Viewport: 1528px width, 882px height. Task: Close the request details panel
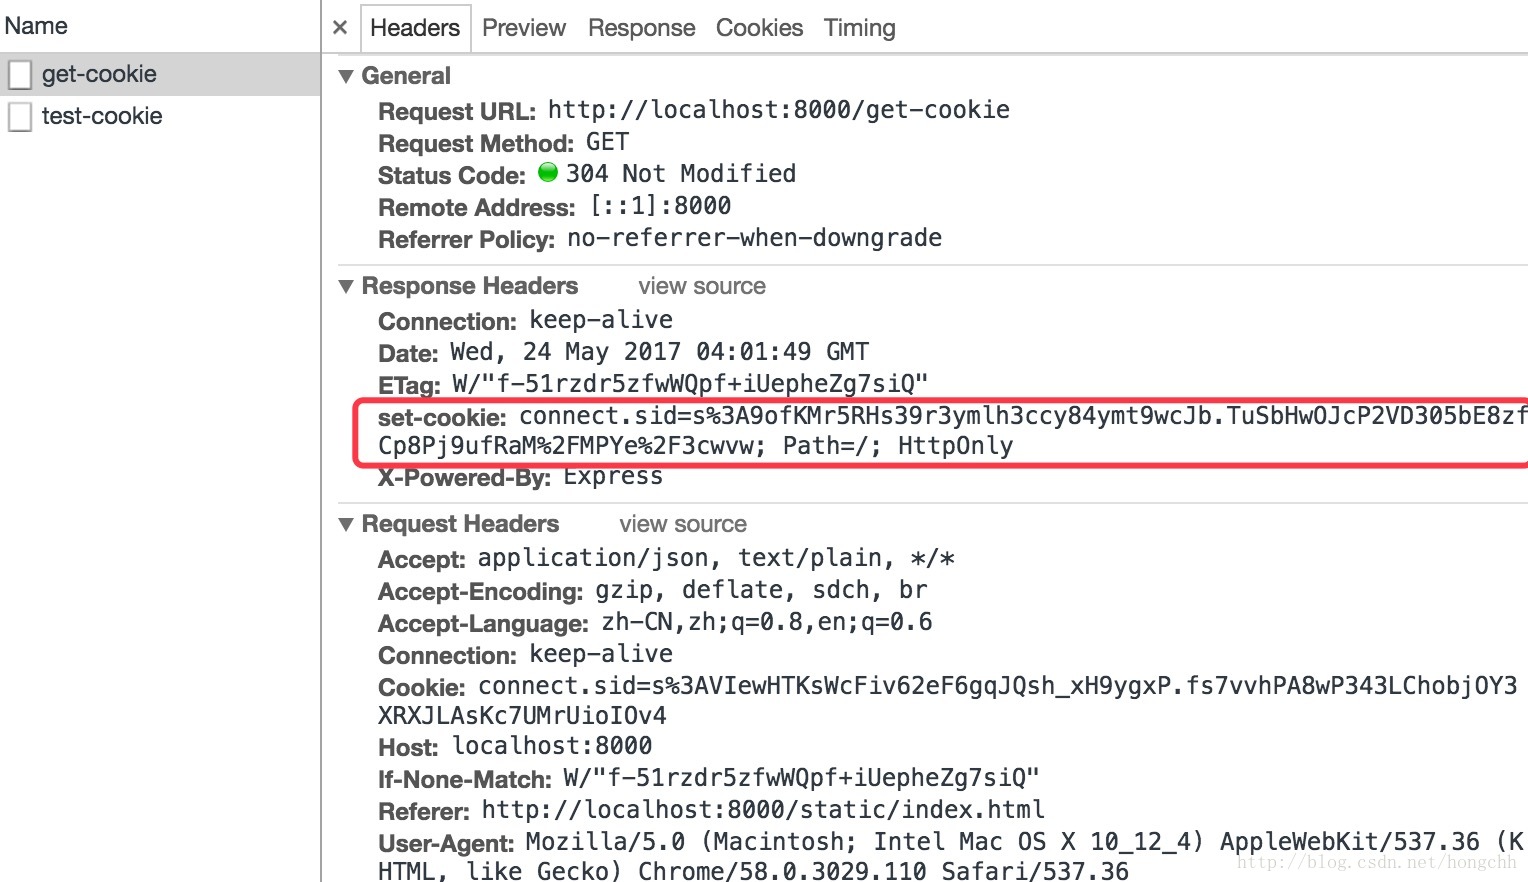pyautogui.click(x=340, y=28)
